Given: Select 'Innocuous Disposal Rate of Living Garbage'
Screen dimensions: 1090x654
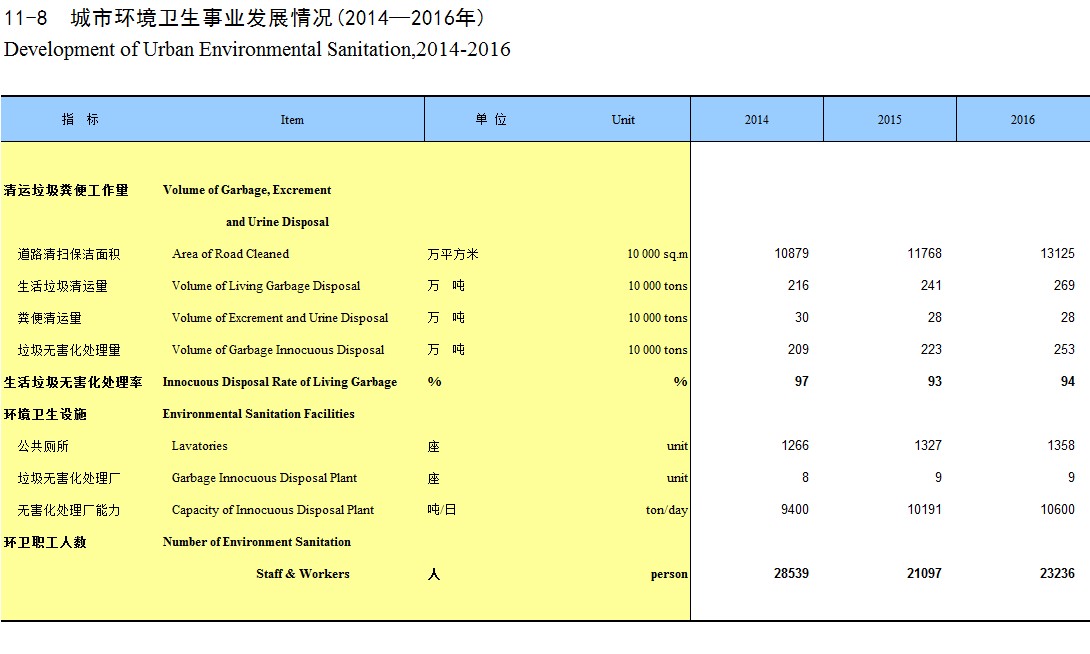Looking at the screenshot, I should pos(279,382).
